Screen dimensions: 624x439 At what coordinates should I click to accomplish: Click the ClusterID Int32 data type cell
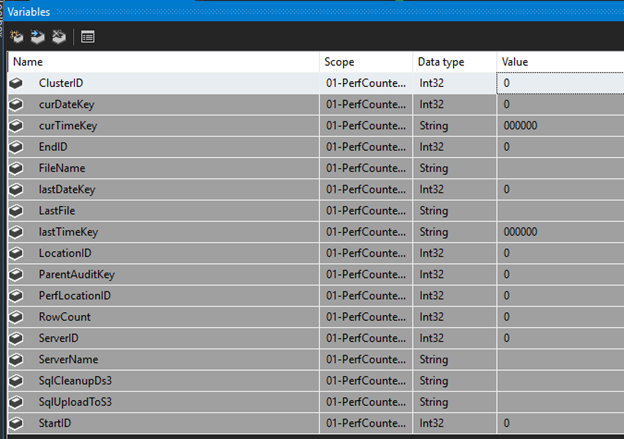(x=455, y=83)
